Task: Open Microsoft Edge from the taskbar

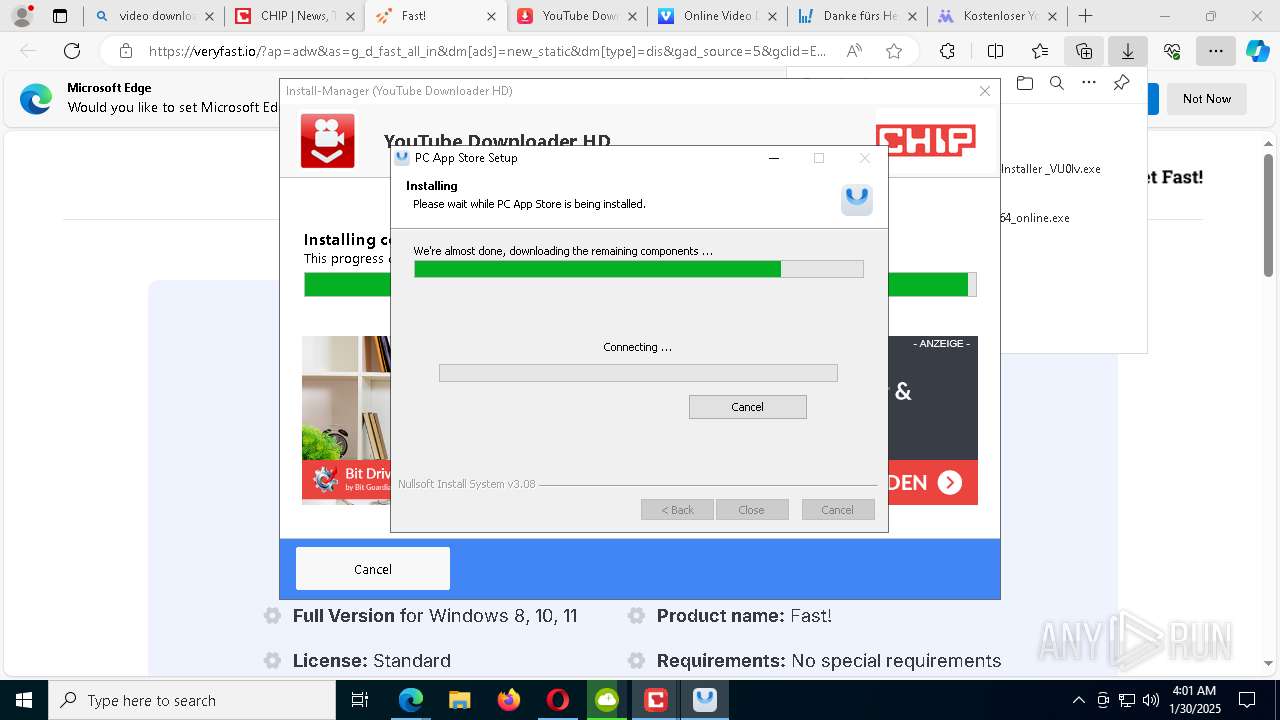Action: (411, 700)
